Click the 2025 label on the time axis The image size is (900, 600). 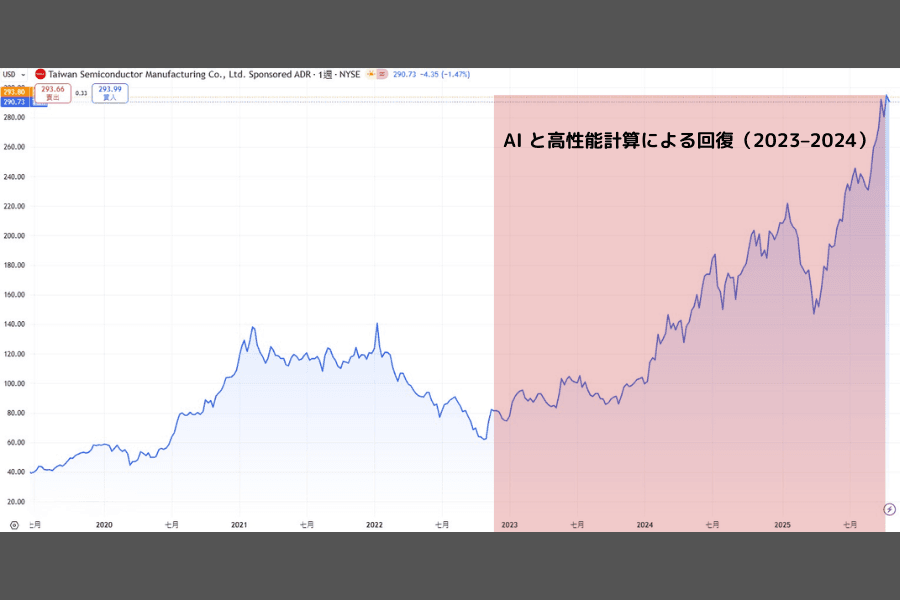click(x=782, y=525)
